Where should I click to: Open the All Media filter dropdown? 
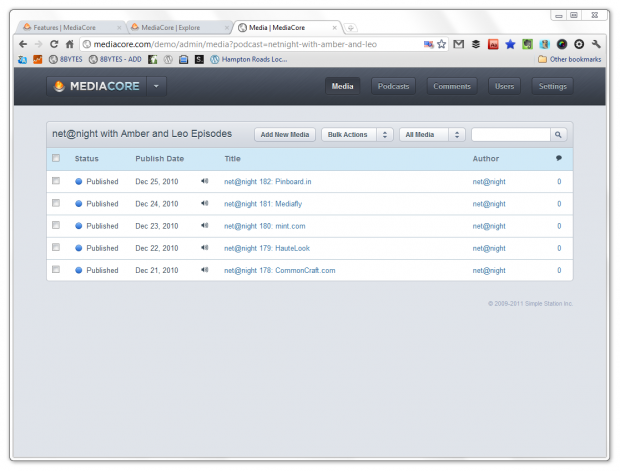tap(432, 135)
